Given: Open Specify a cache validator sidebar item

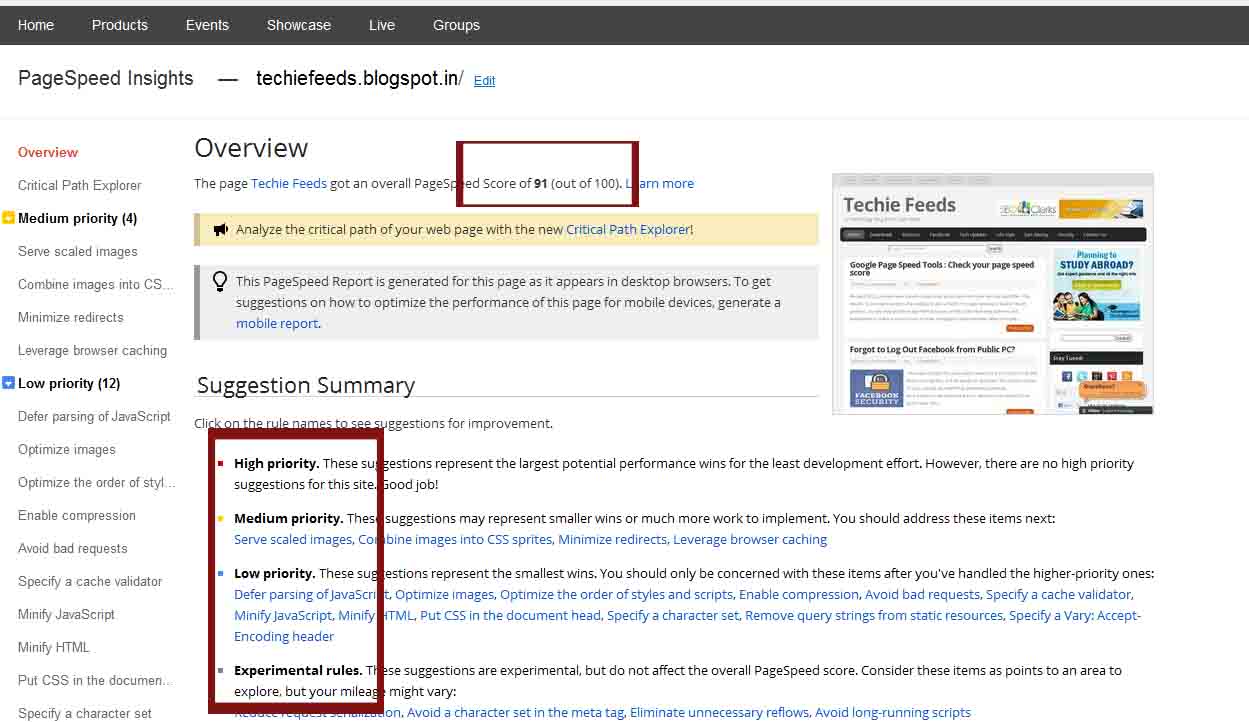Looking at the screenshot, I should 90,581.
